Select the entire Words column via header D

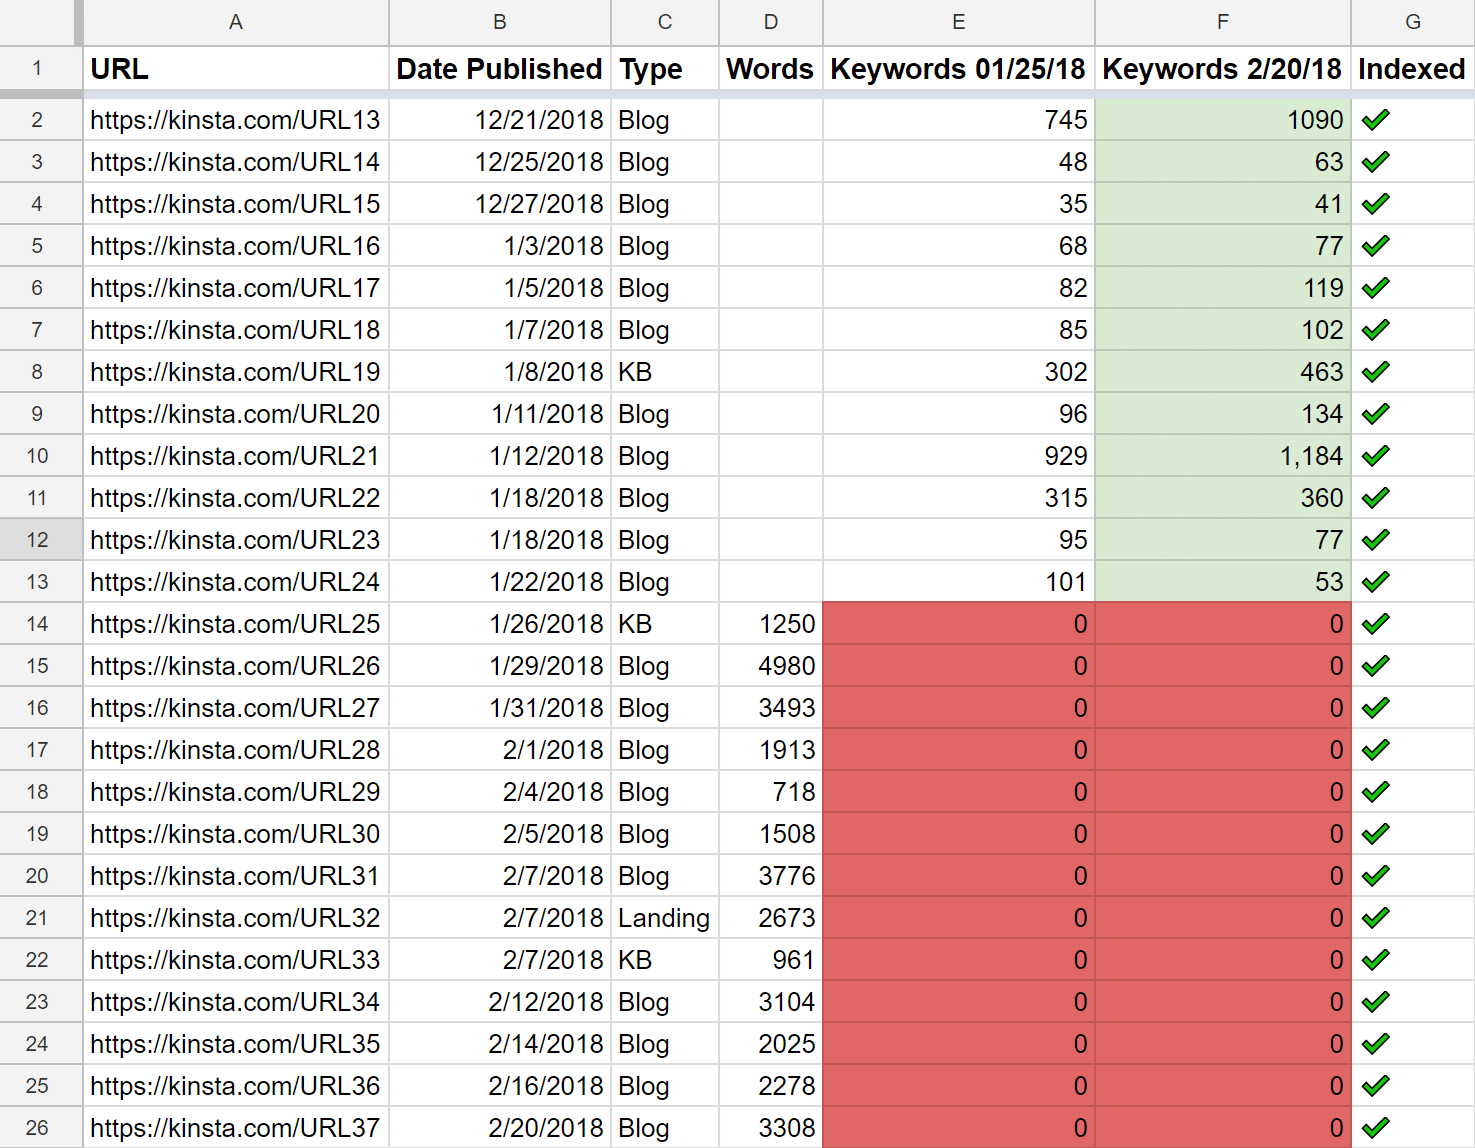point(770,22)
